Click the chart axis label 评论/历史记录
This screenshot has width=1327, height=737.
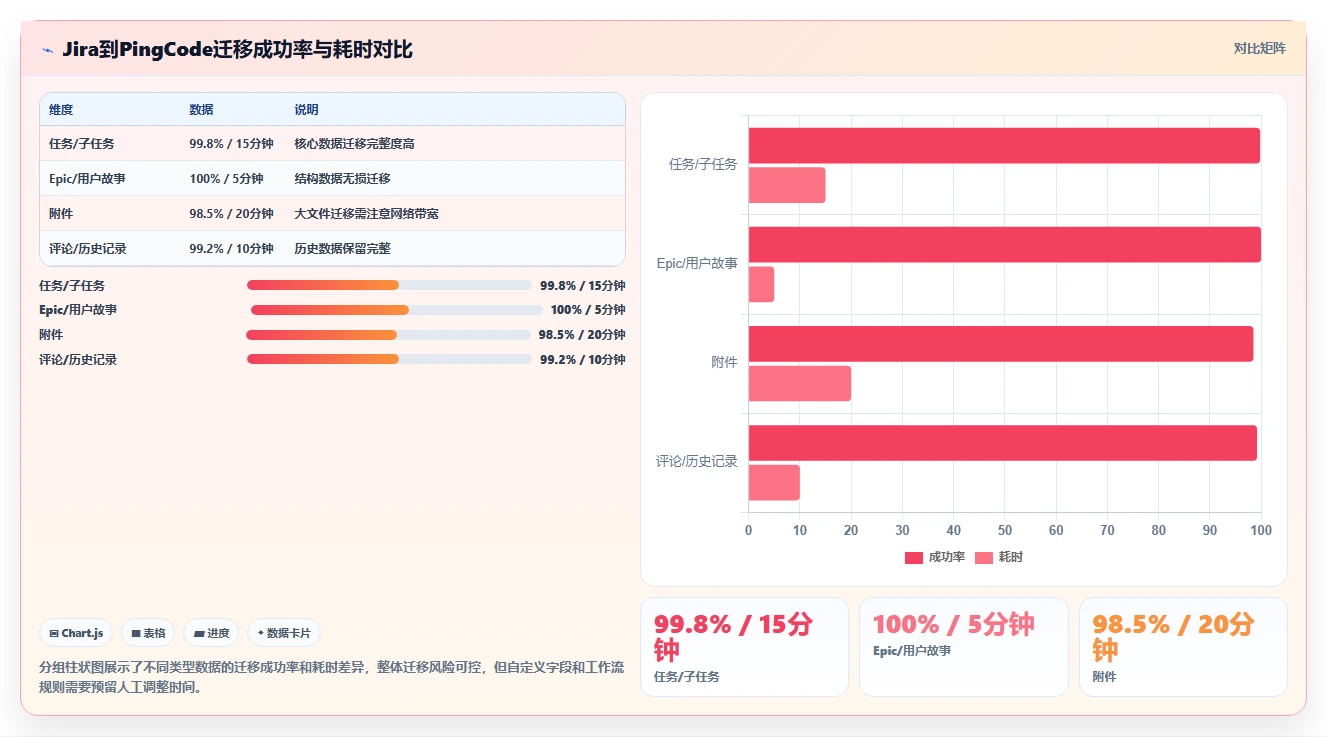pos(697,461)
